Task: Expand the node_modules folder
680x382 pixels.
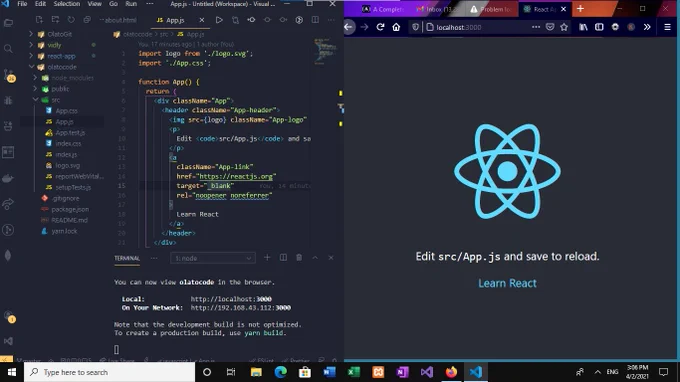Action: tap(36, 78)
